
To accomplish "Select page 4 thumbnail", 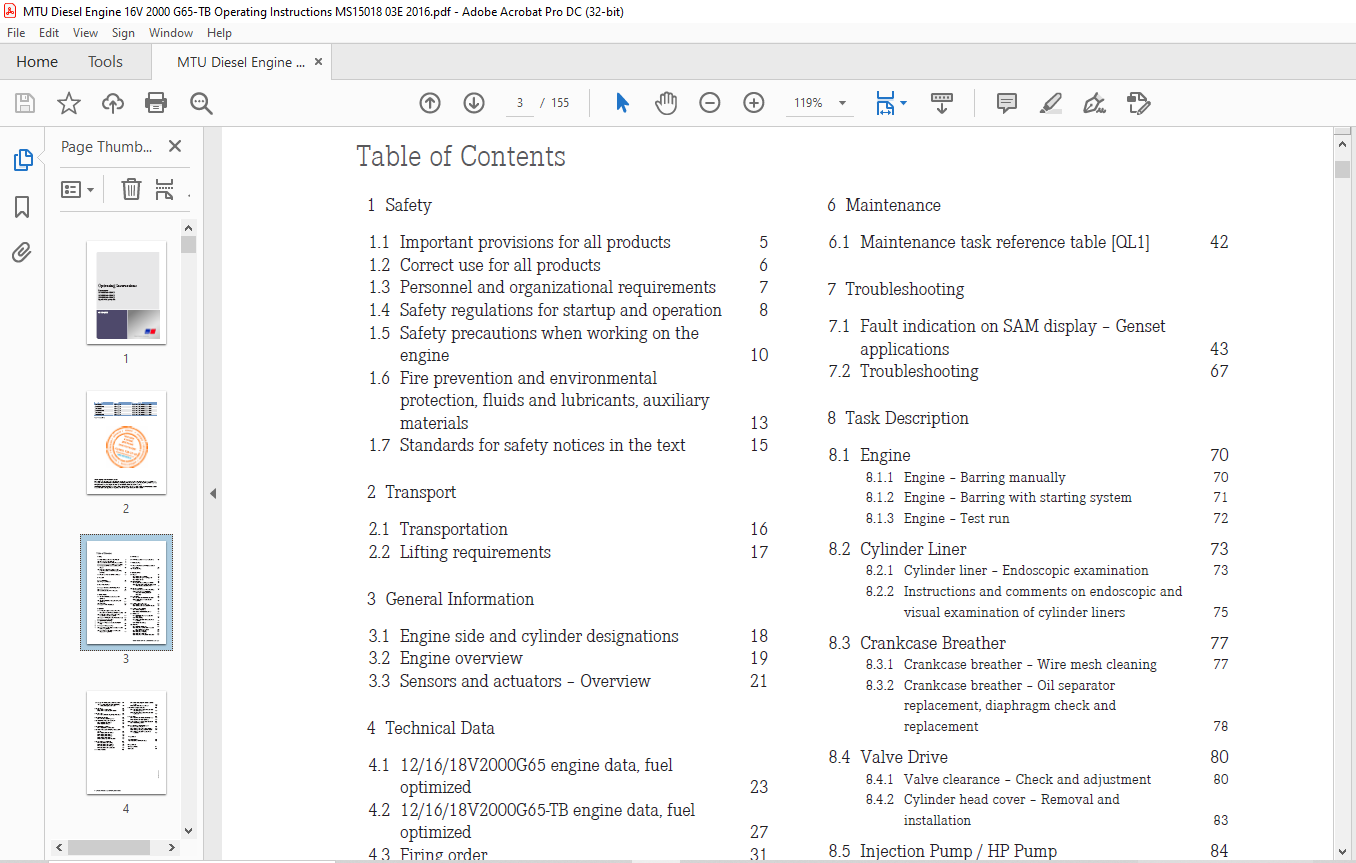I will click(126, 742).
